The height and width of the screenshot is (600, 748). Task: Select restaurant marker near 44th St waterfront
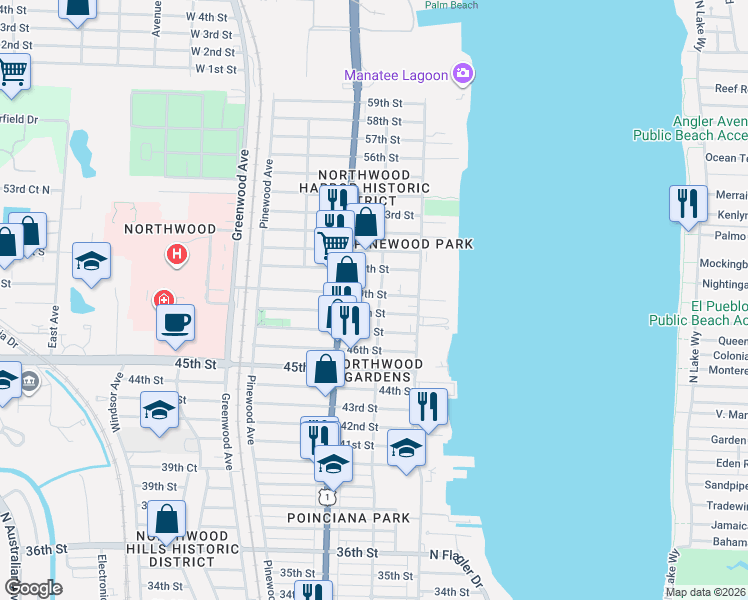click(428, 410)
